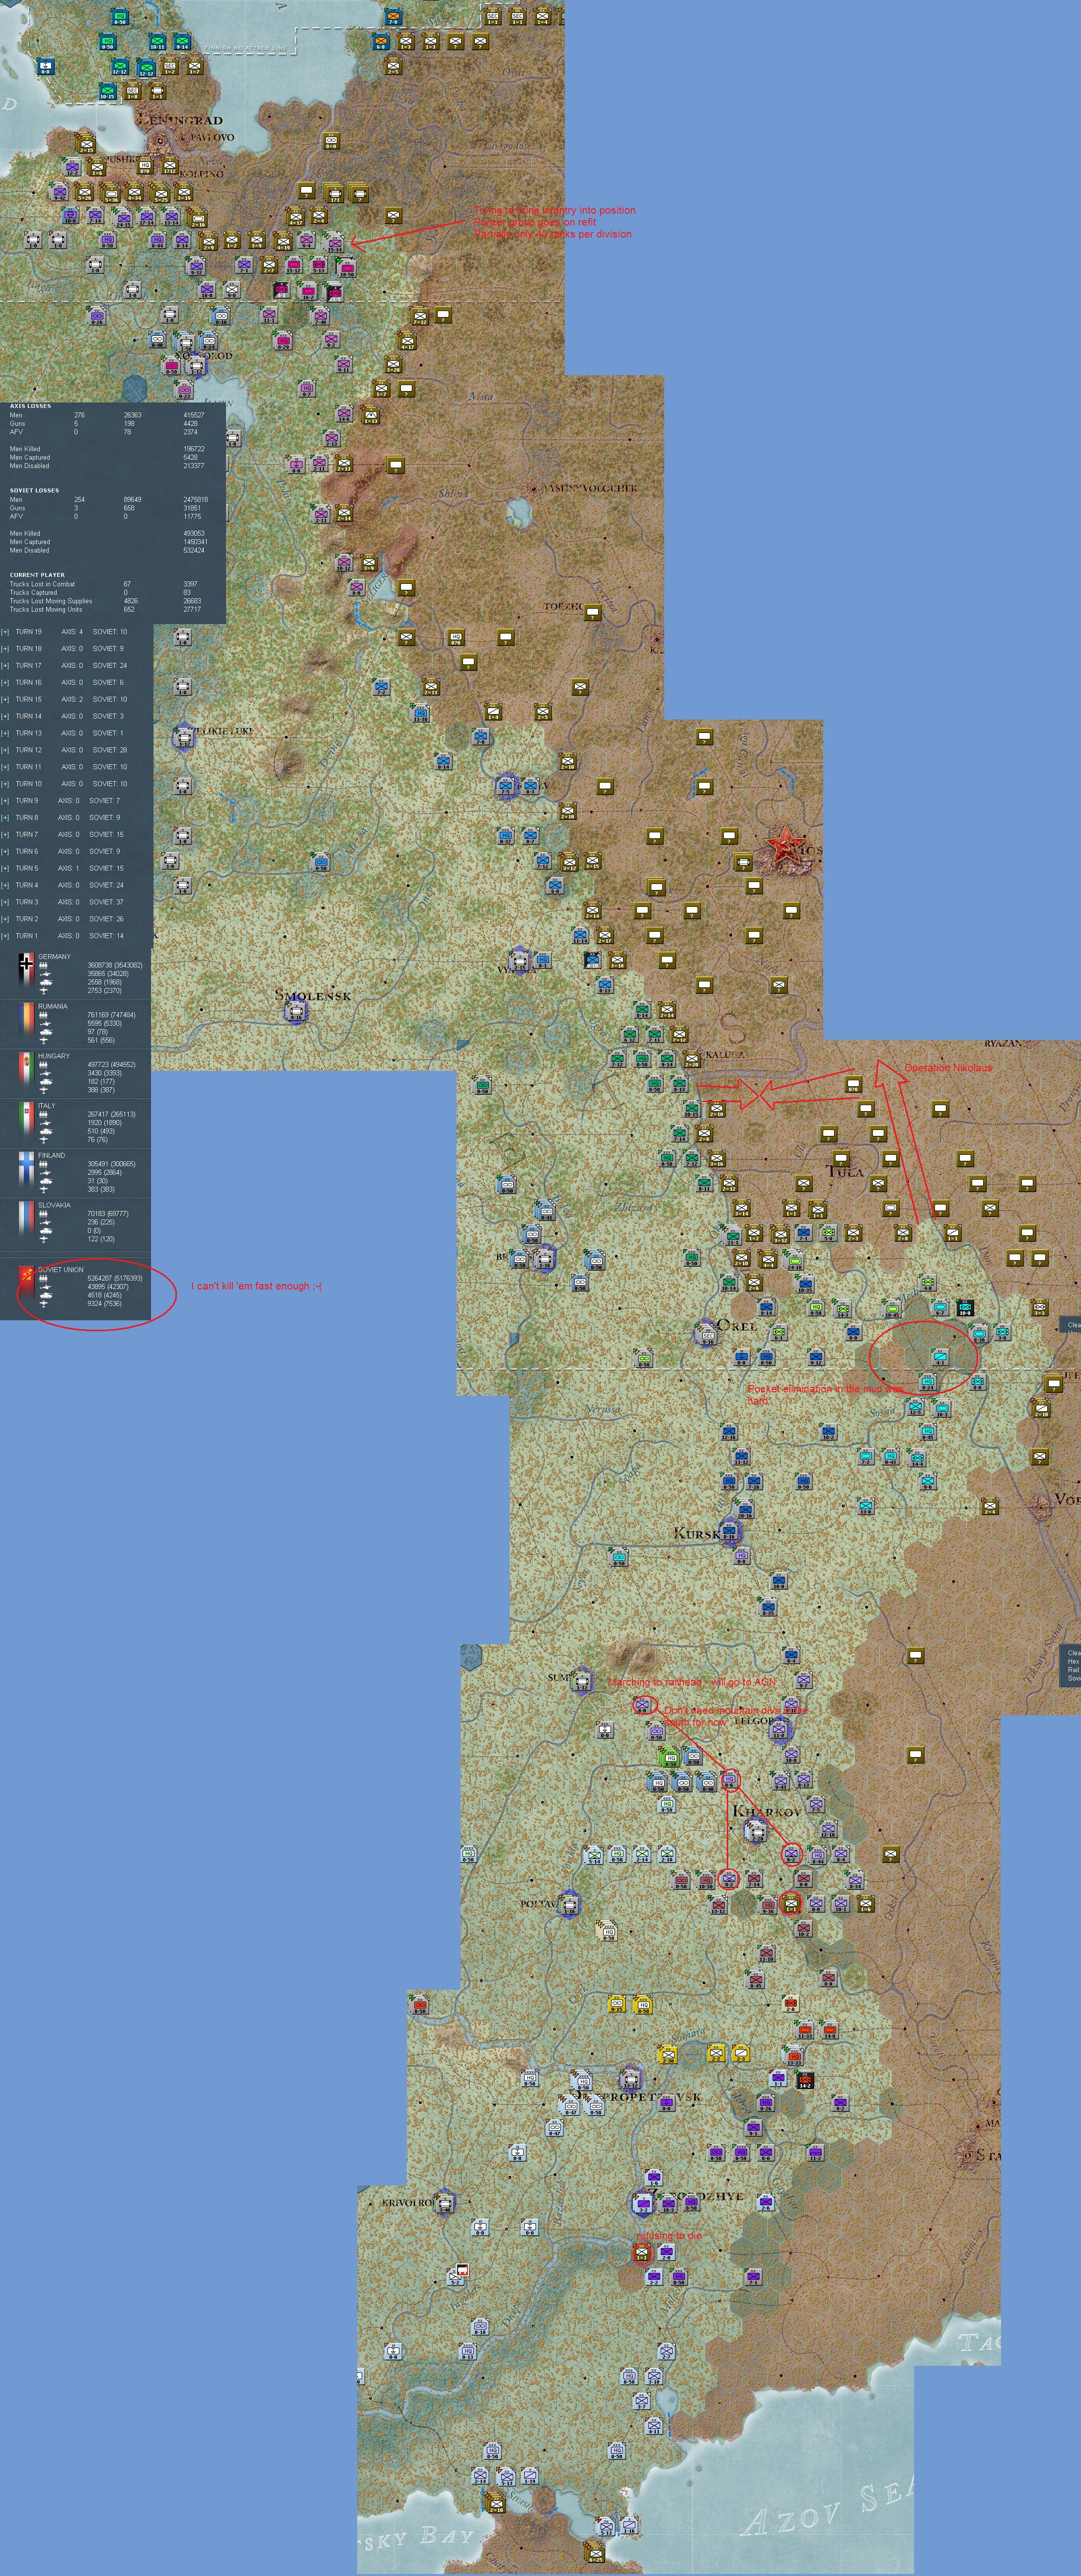Expand the TURN 10 losses row

[x=5, y=784]
